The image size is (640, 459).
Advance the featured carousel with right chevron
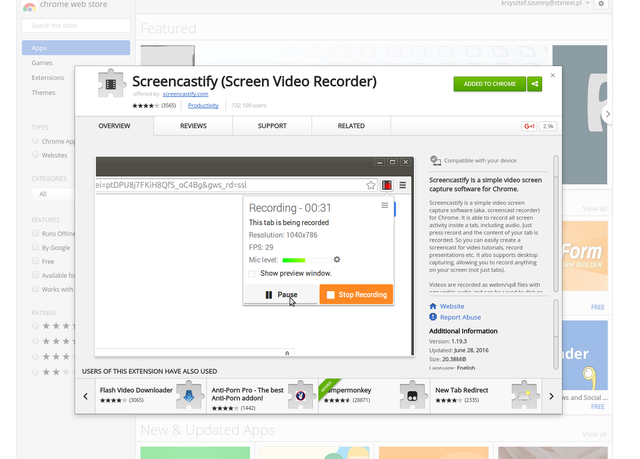[607, 114]
